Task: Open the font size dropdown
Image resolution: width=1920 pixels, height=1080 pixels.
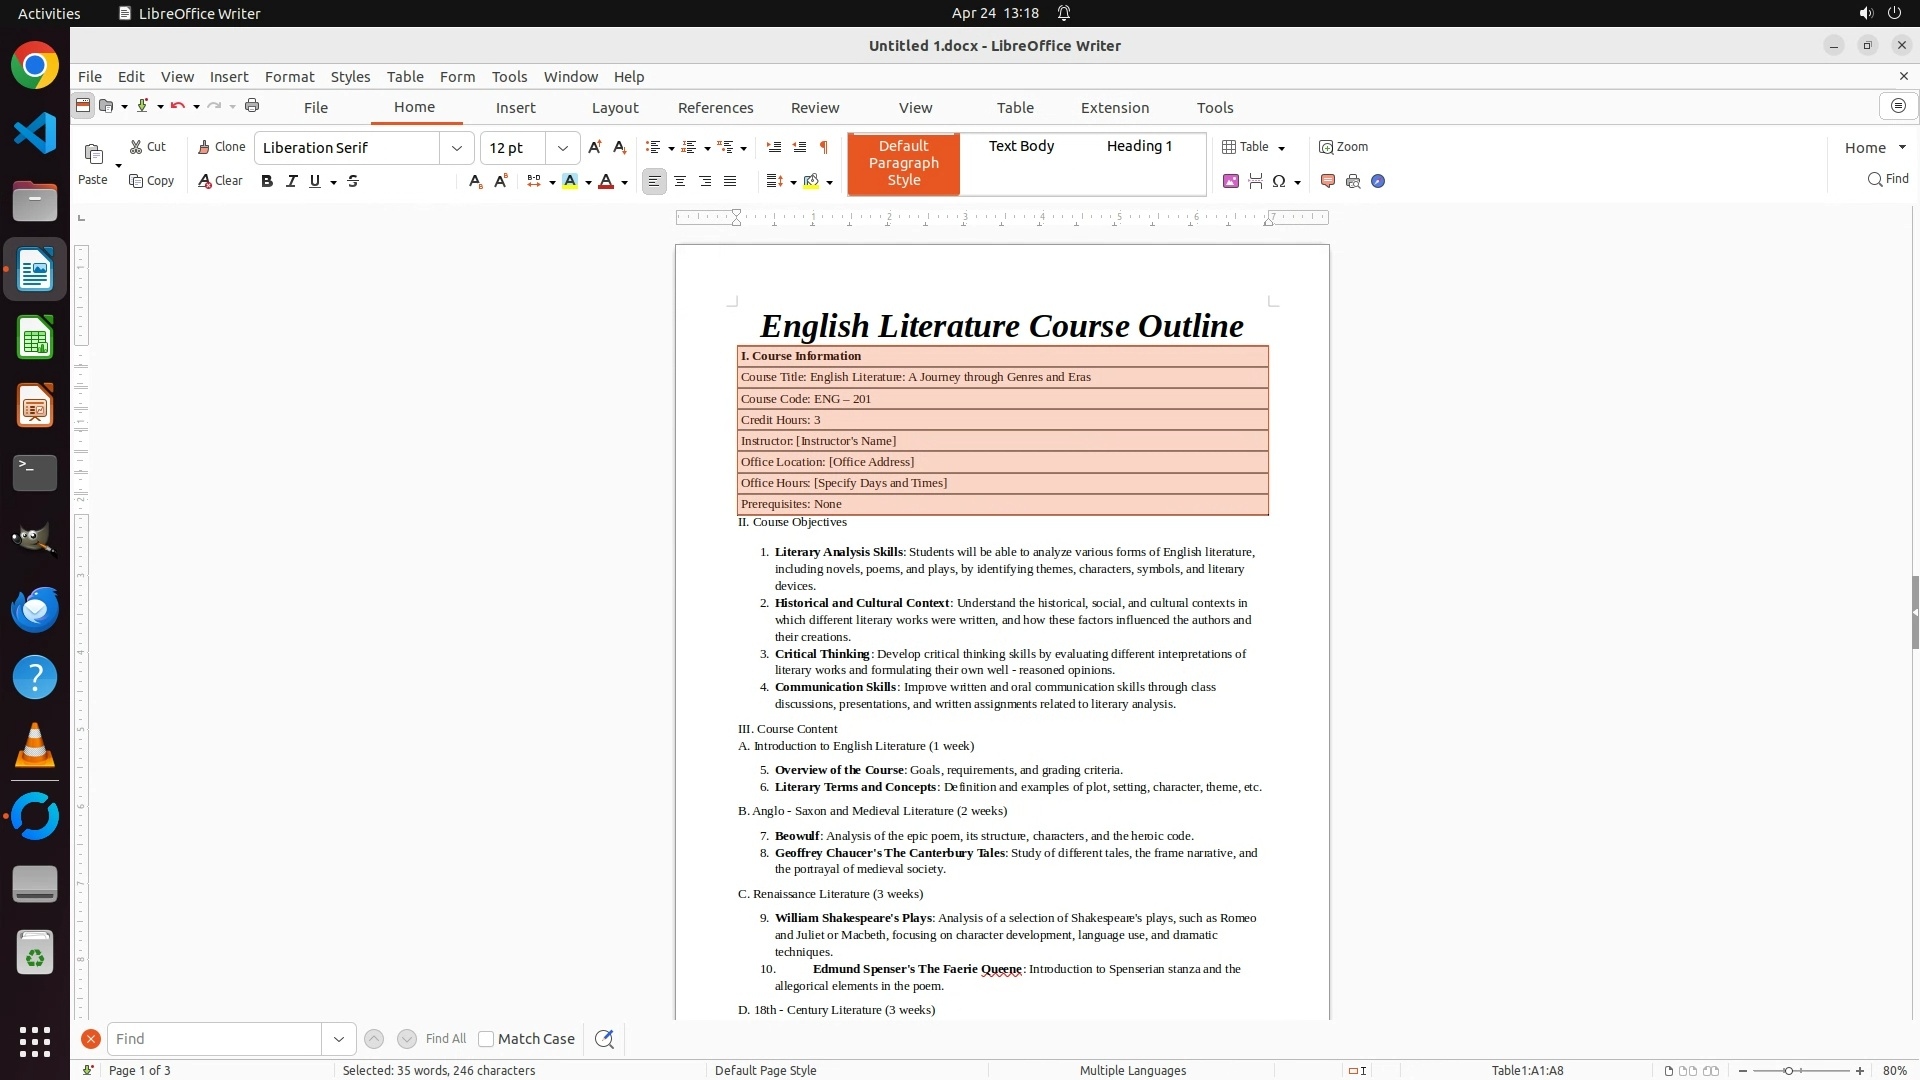Action: pos(563,148)
